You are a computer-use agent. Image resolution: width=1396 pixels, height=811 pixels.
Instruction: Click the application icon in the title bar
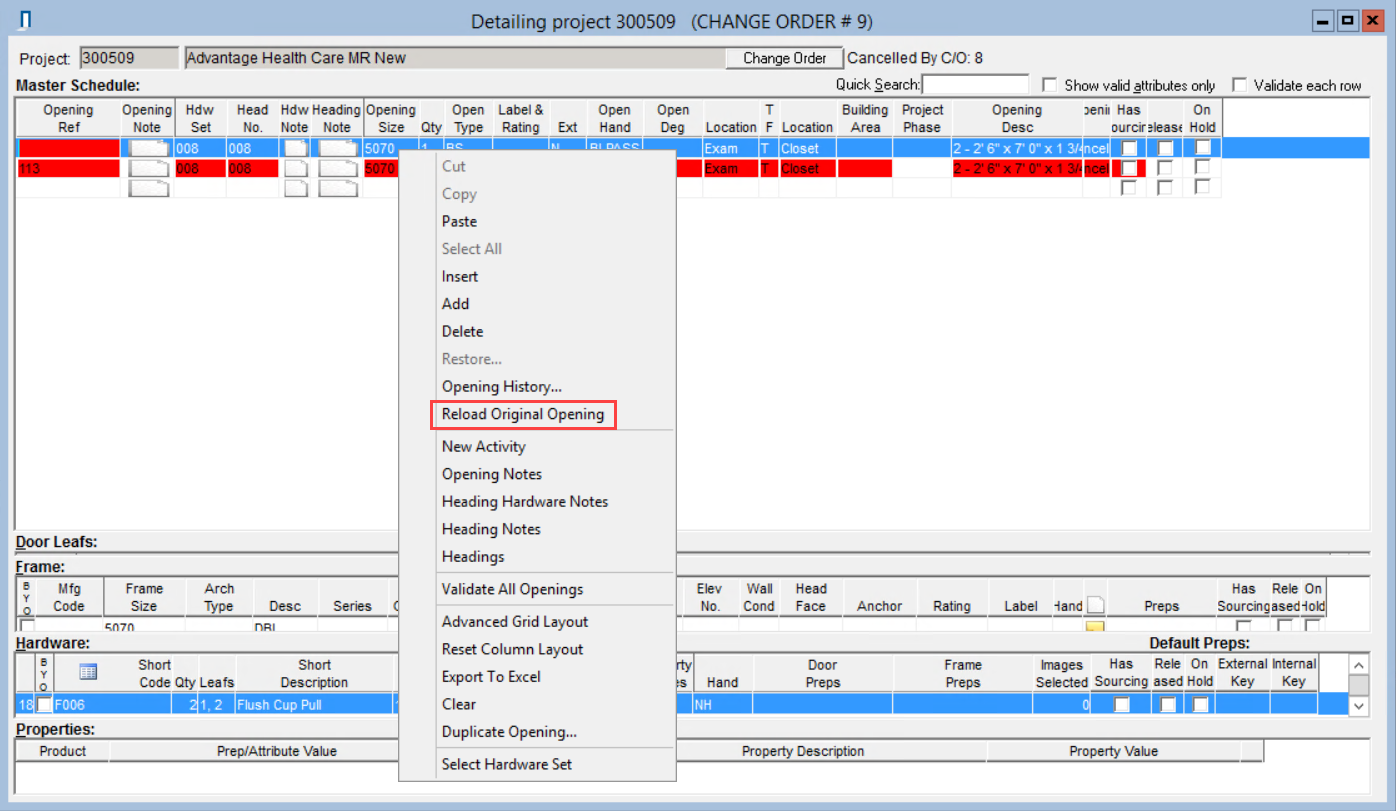click(26, 21)
